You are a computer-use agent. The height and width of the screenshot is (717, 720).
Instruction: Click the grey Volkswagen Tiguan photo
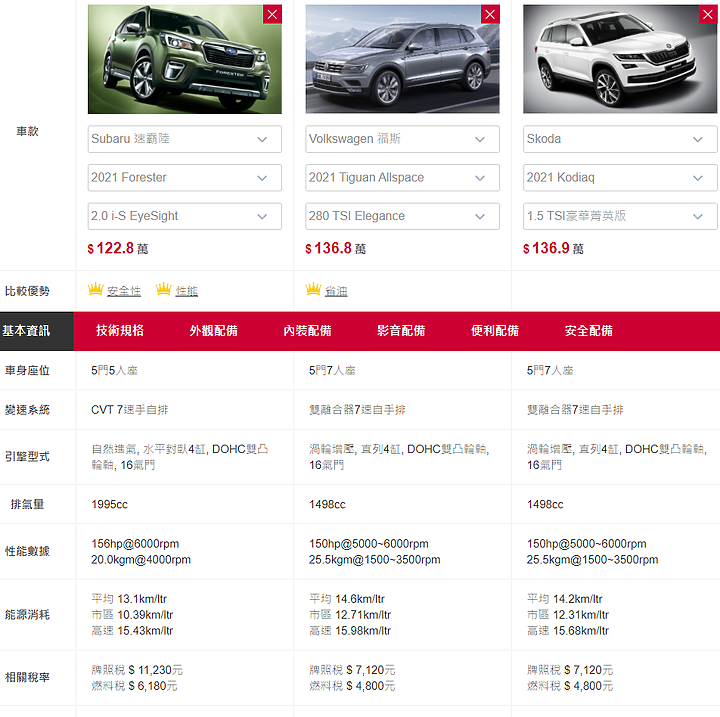point(402,59)
